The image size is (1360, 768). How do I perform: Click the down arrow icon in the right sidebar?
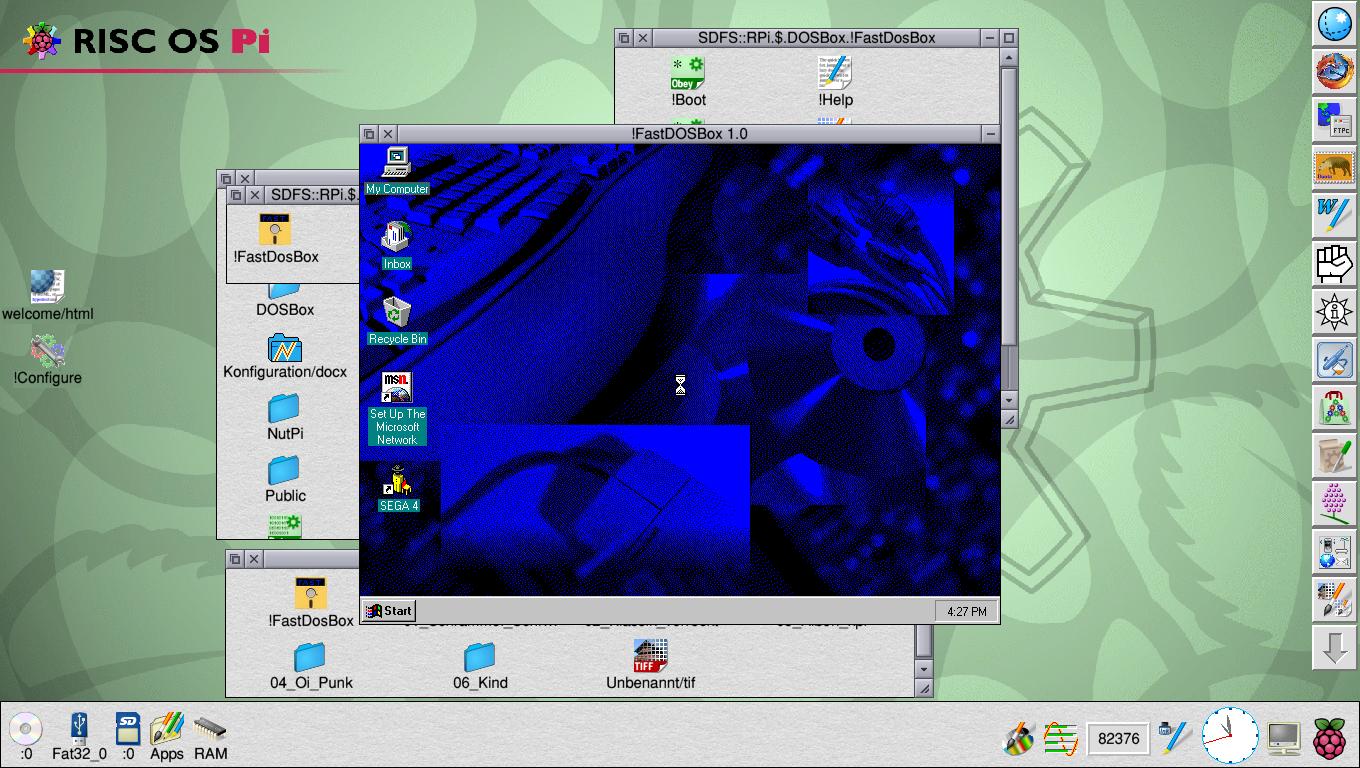point(1334,648)
